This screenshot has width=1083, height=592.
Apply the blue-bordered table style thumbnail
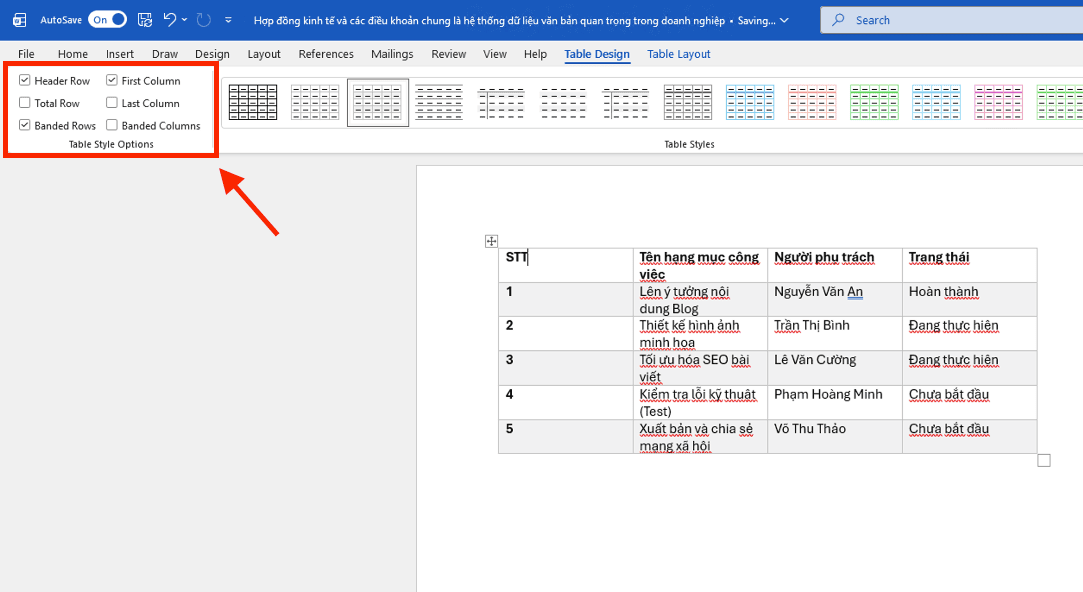click(749, 103)
